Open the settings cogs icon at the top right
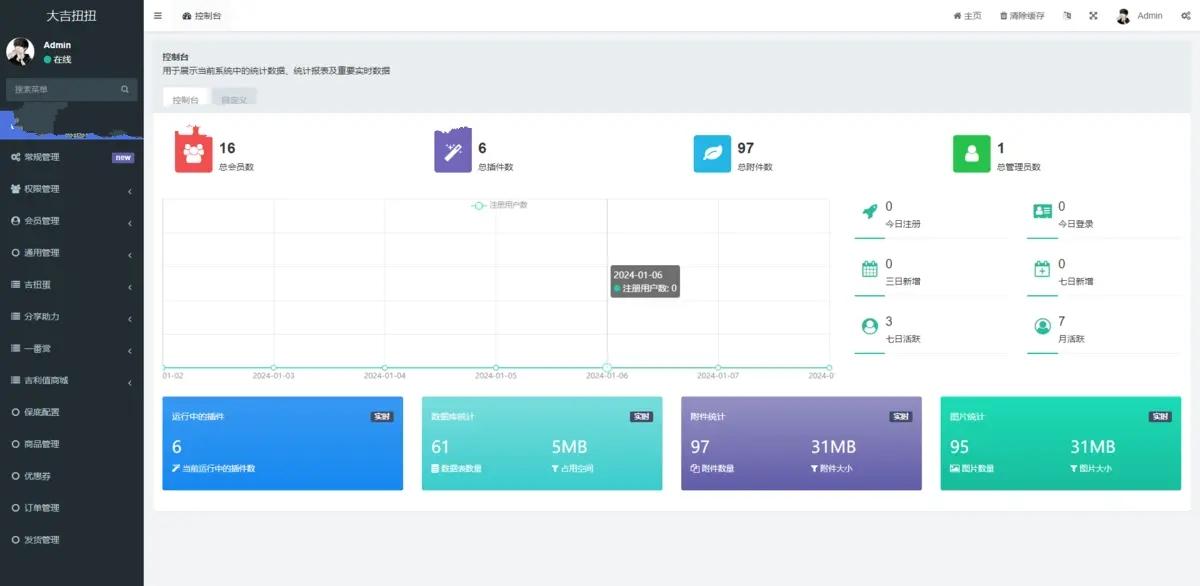The width and height of the screenshot is (1200, 586). [1185, 16]
